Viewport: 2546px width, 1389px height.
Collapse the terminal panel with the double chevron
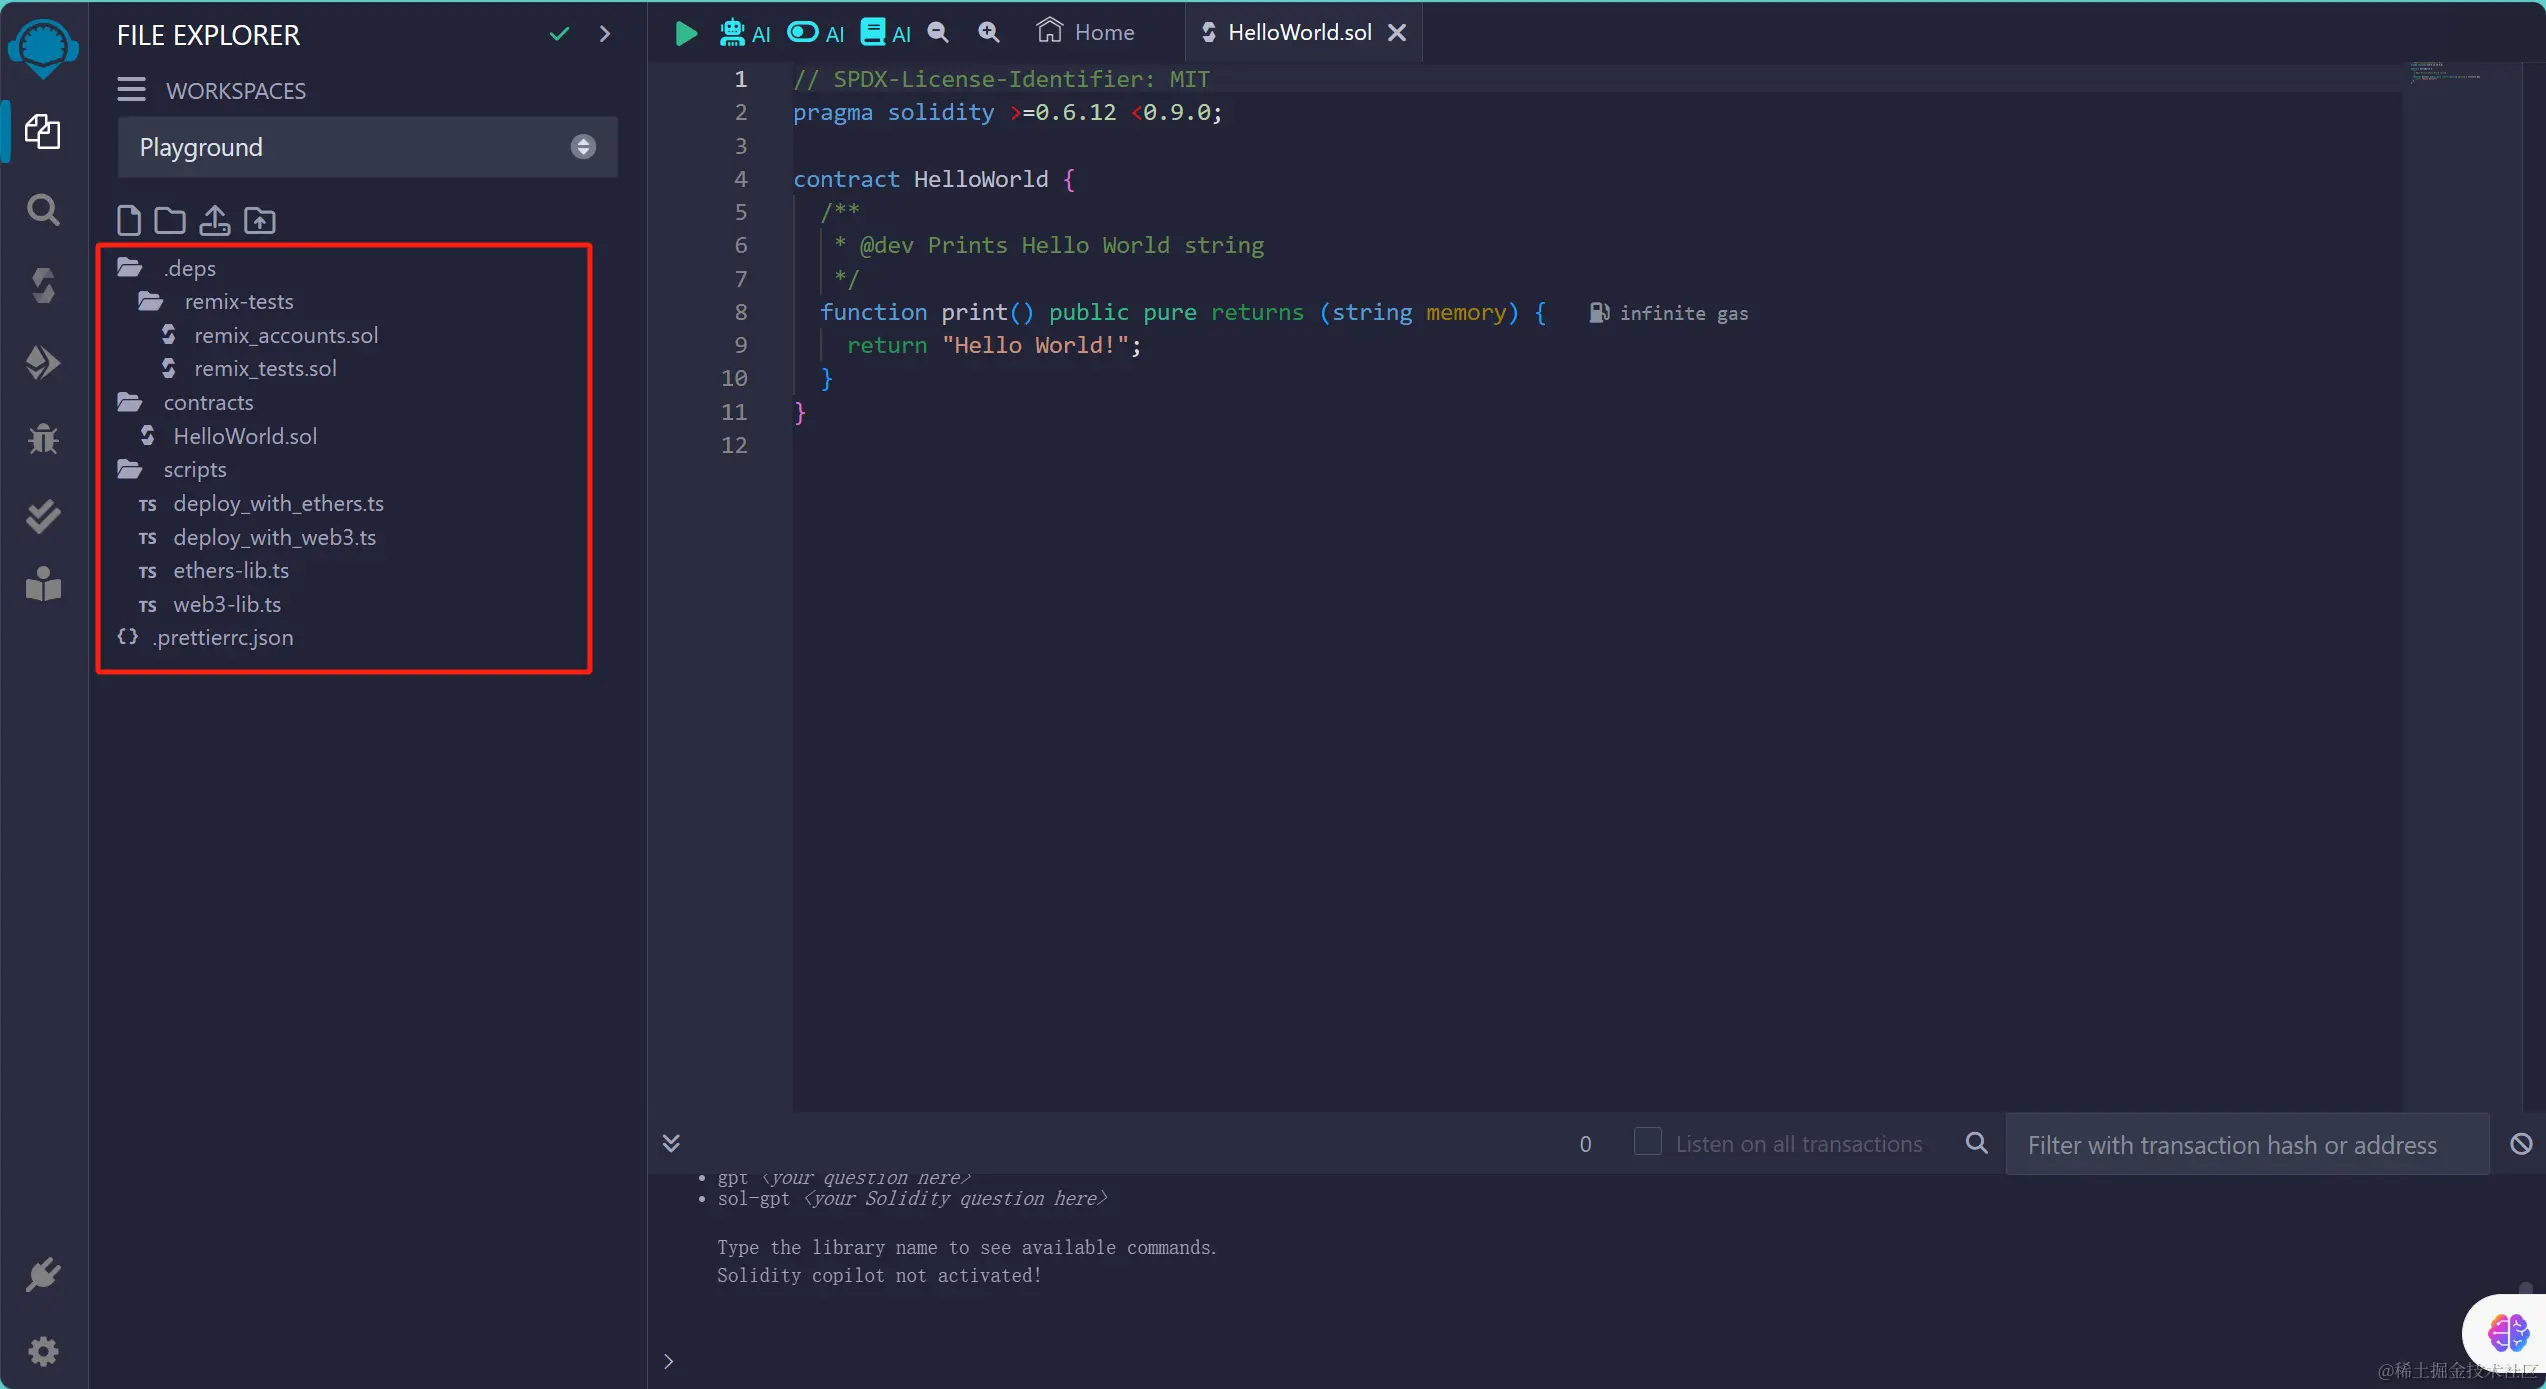671,1143
